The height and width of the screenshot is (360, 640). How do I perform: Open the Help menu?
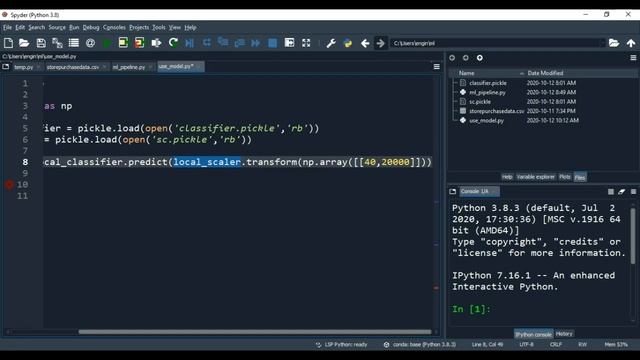(x=190, y=27)
